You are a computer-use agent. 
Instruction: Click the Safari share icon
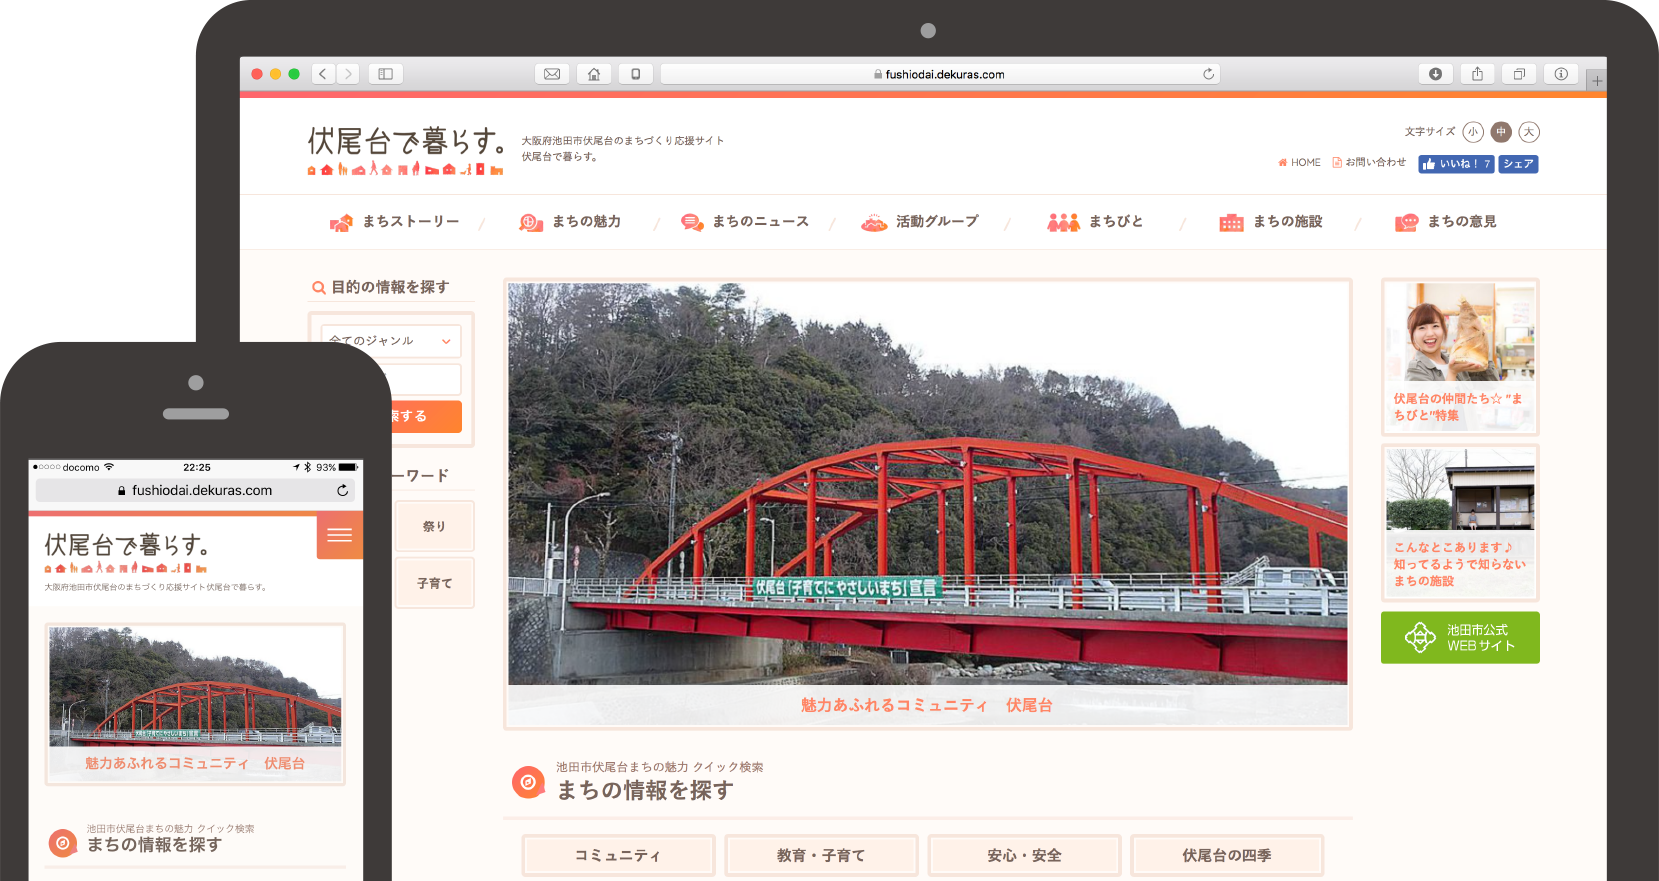[1477, 74]
